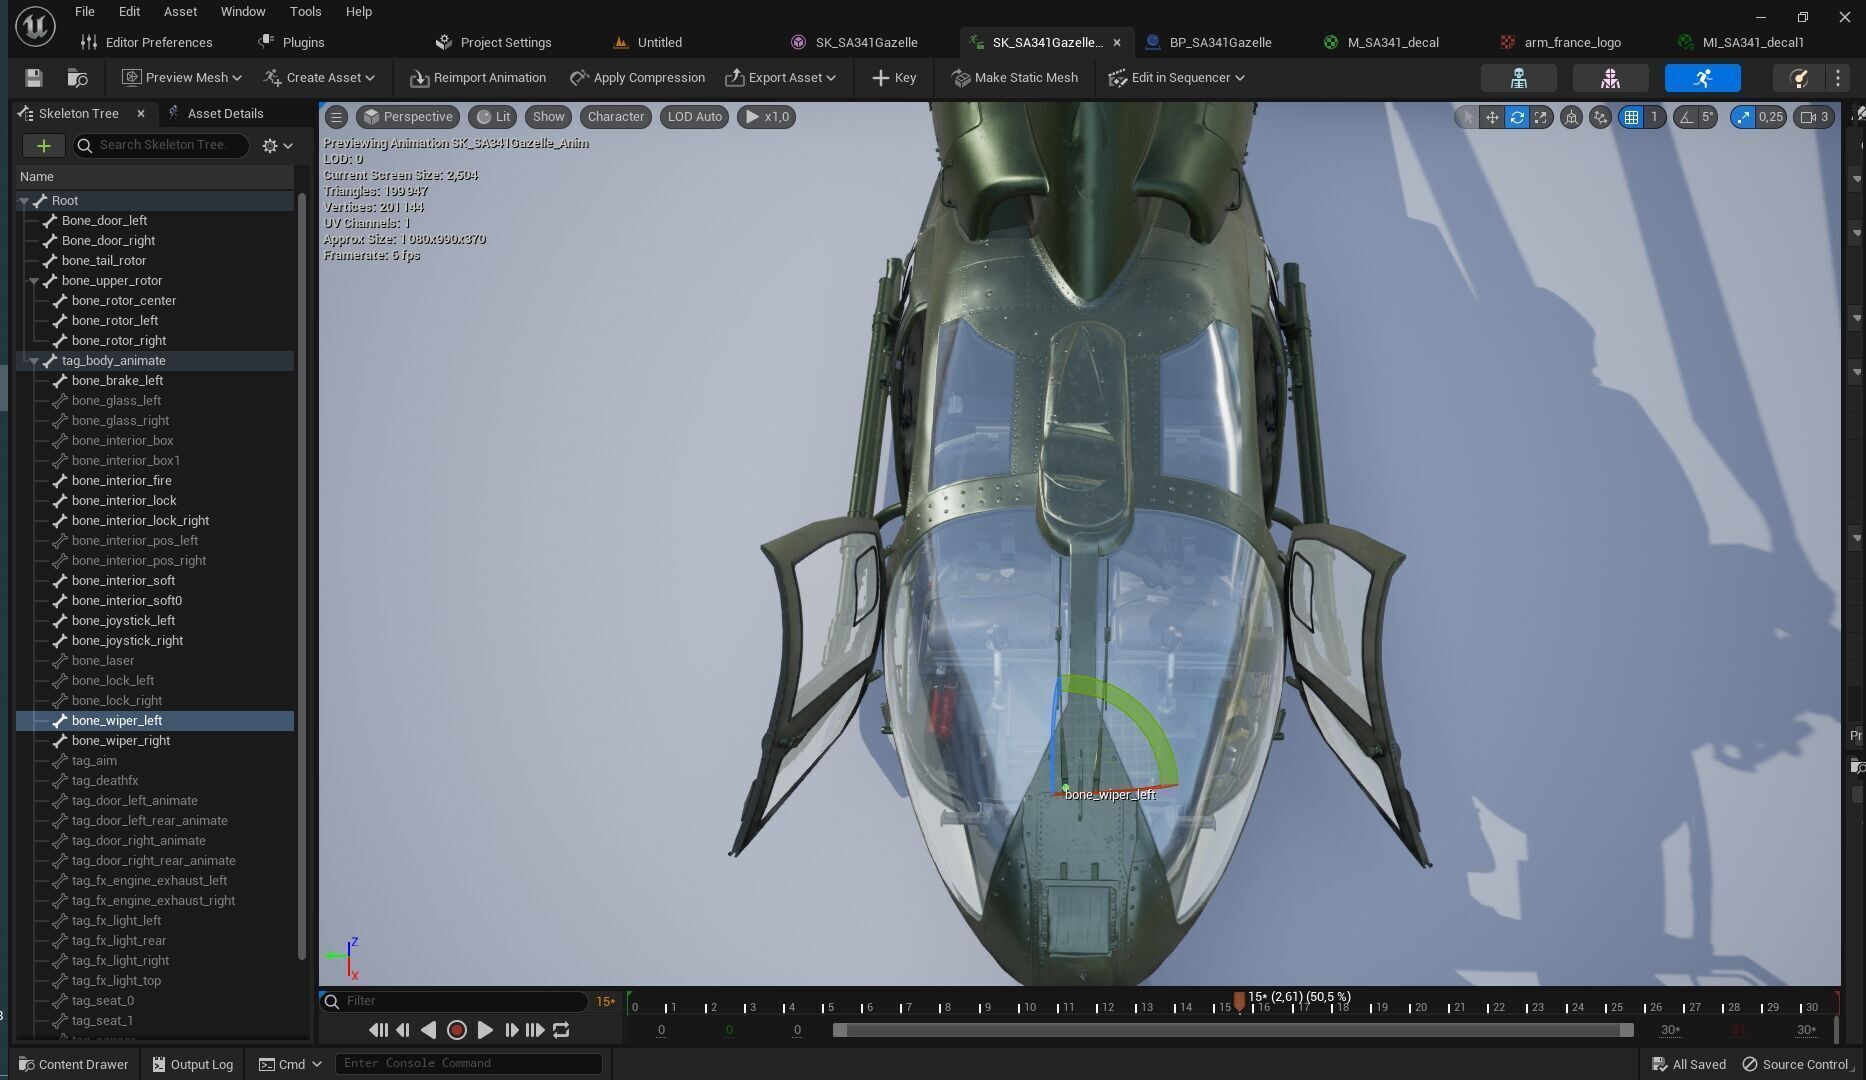Adjust the camera speed setting 3
The height and width of the screenshot is (1080, 1866).
coord(1814,117)
